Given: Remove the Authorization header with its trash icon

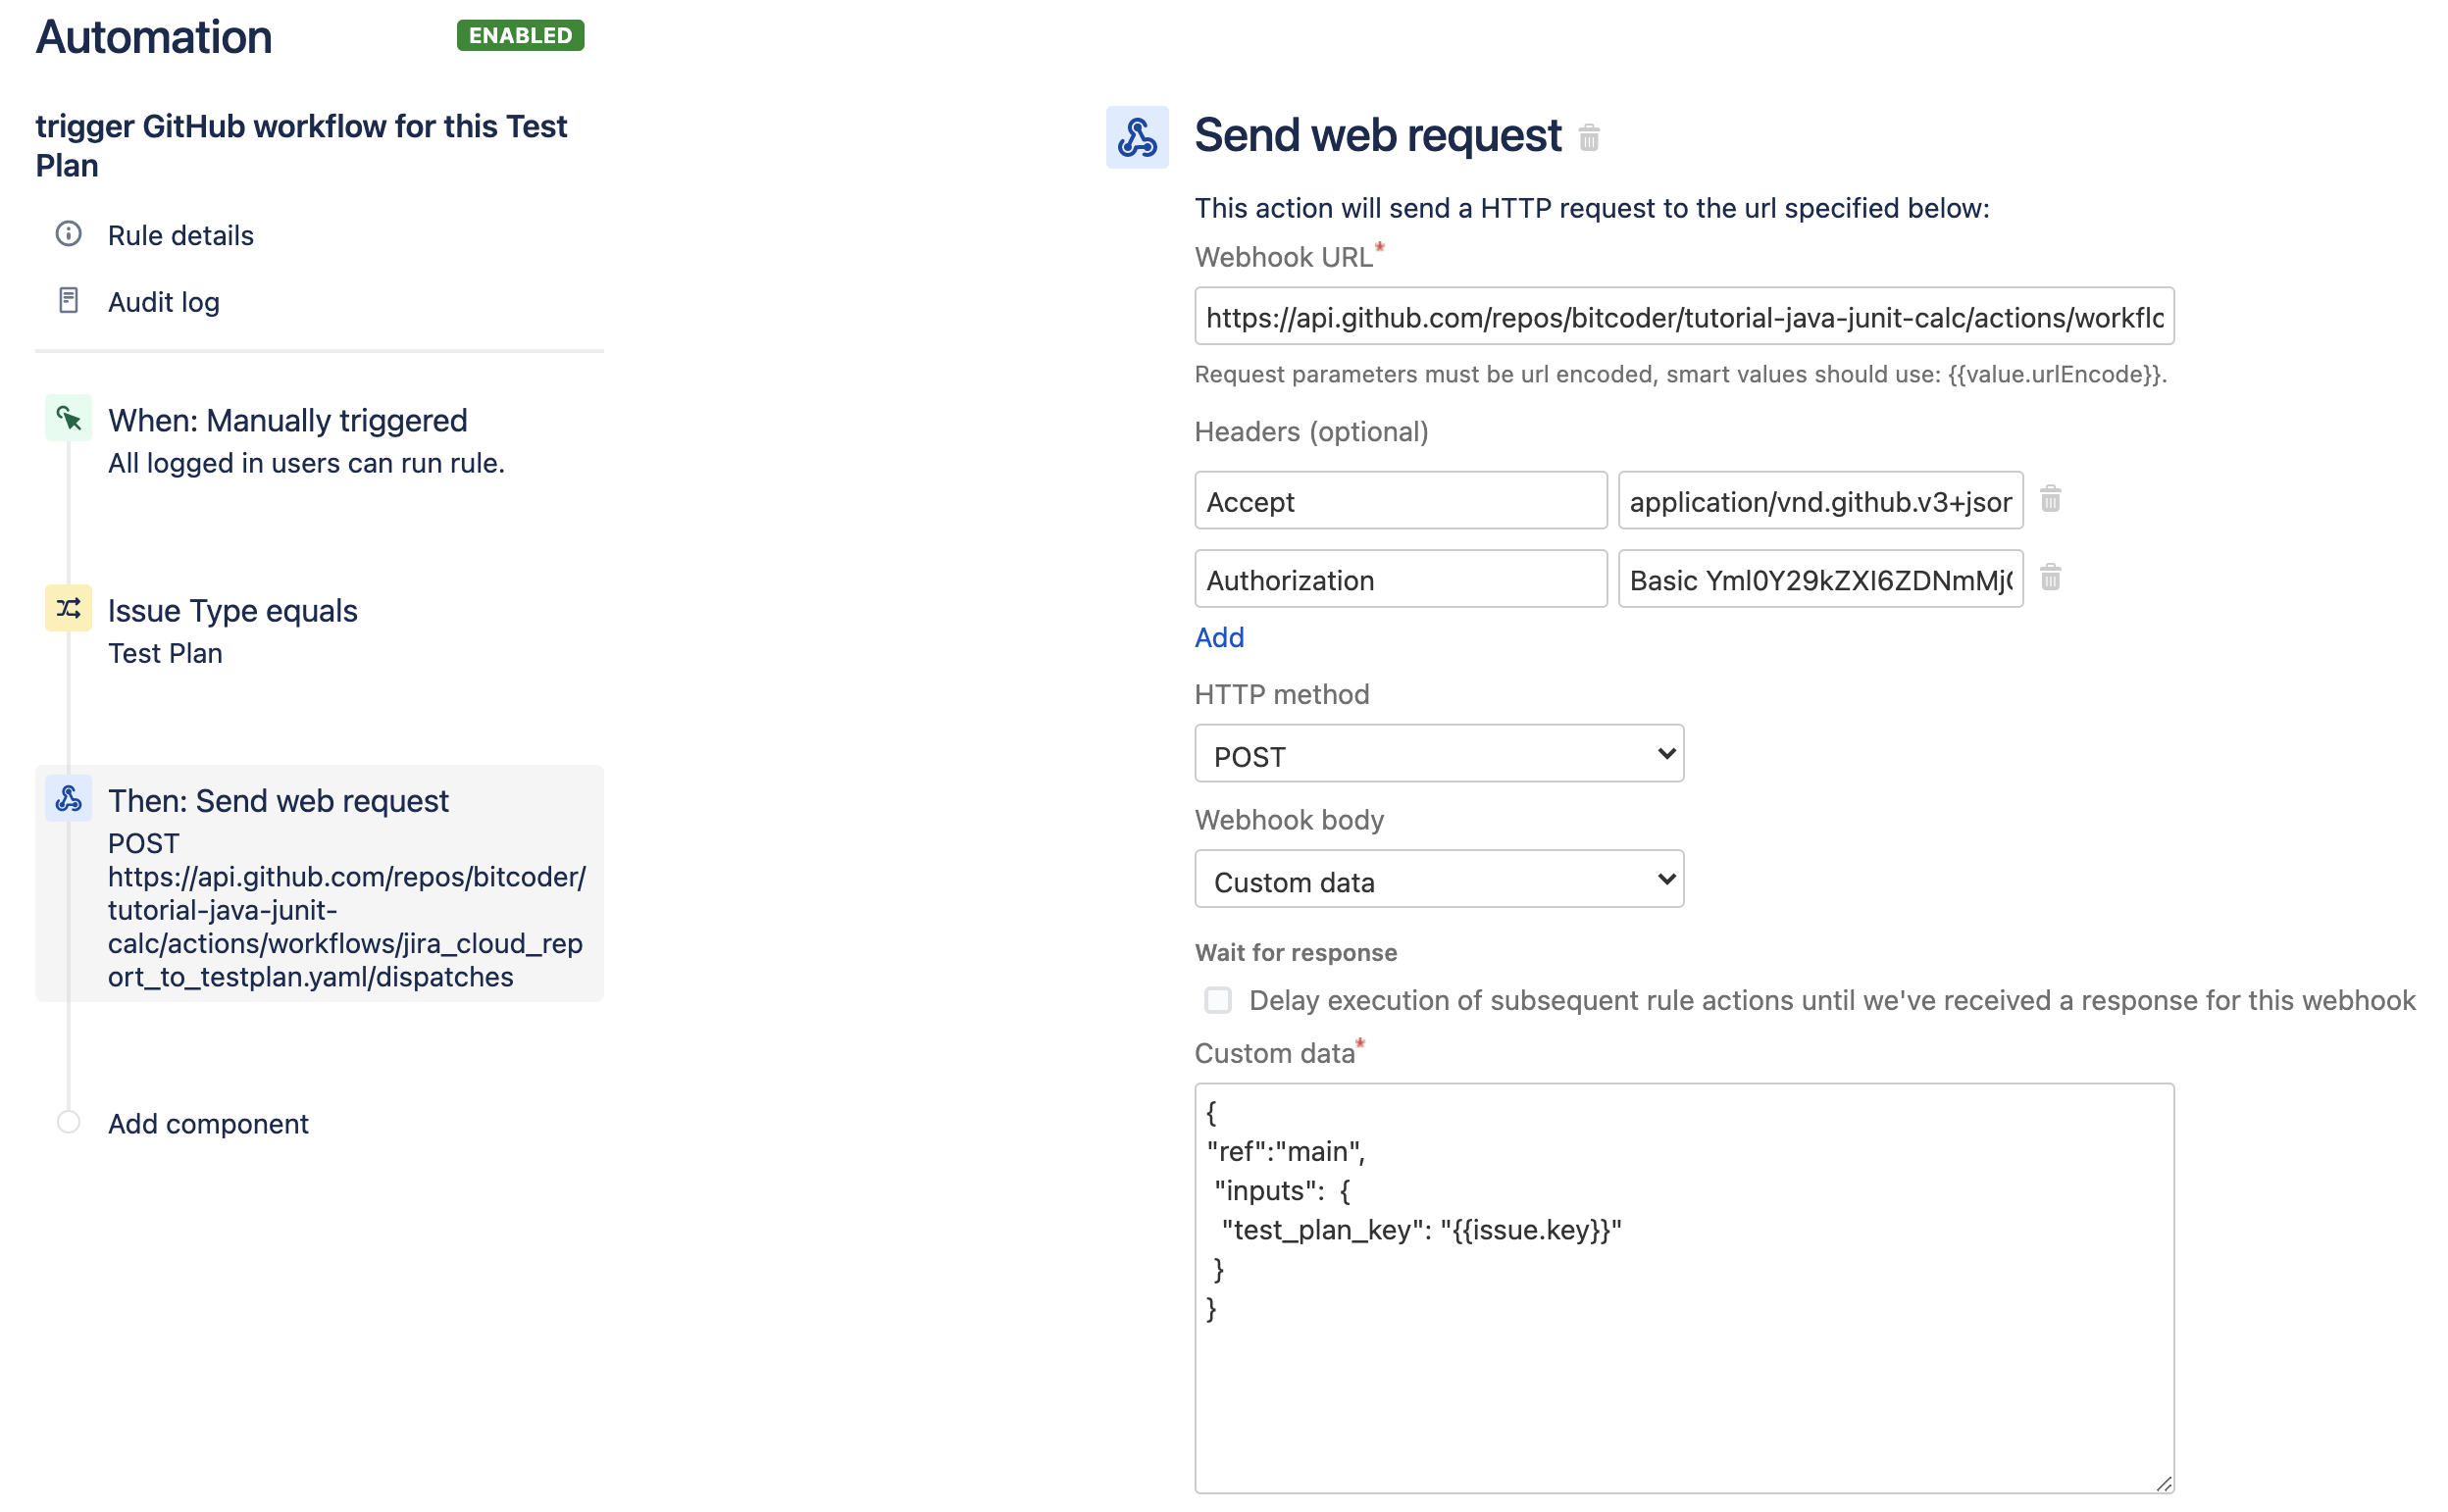Looking at the screenshot, I should tap(2050, 577).
